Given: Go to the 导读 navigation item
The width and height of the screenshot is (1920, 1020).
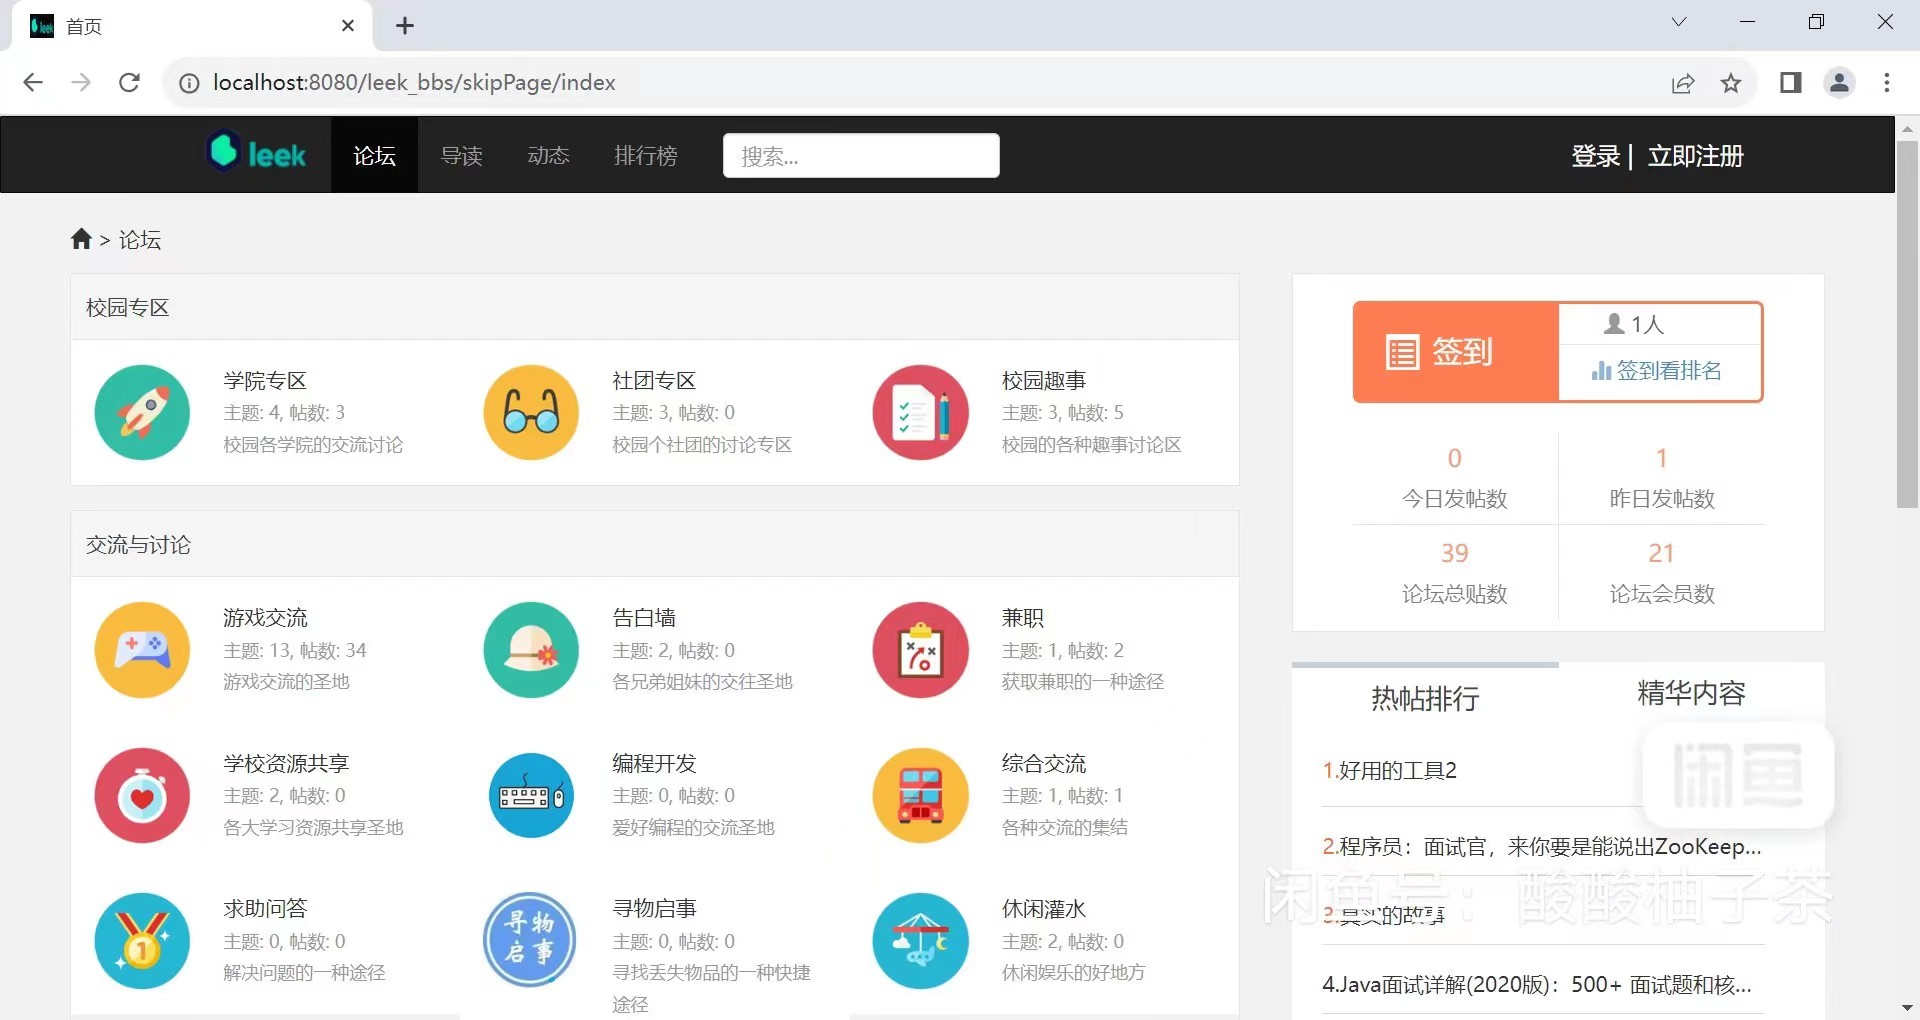Looking at the screenshot, I should (x=461, y=156).
